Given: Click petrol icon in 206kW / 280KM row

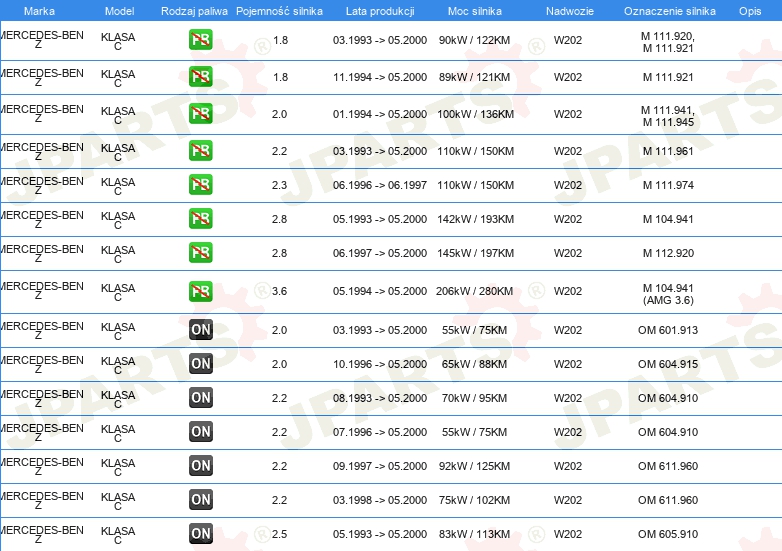Looking at the screenshot, I should click(200, 291).
